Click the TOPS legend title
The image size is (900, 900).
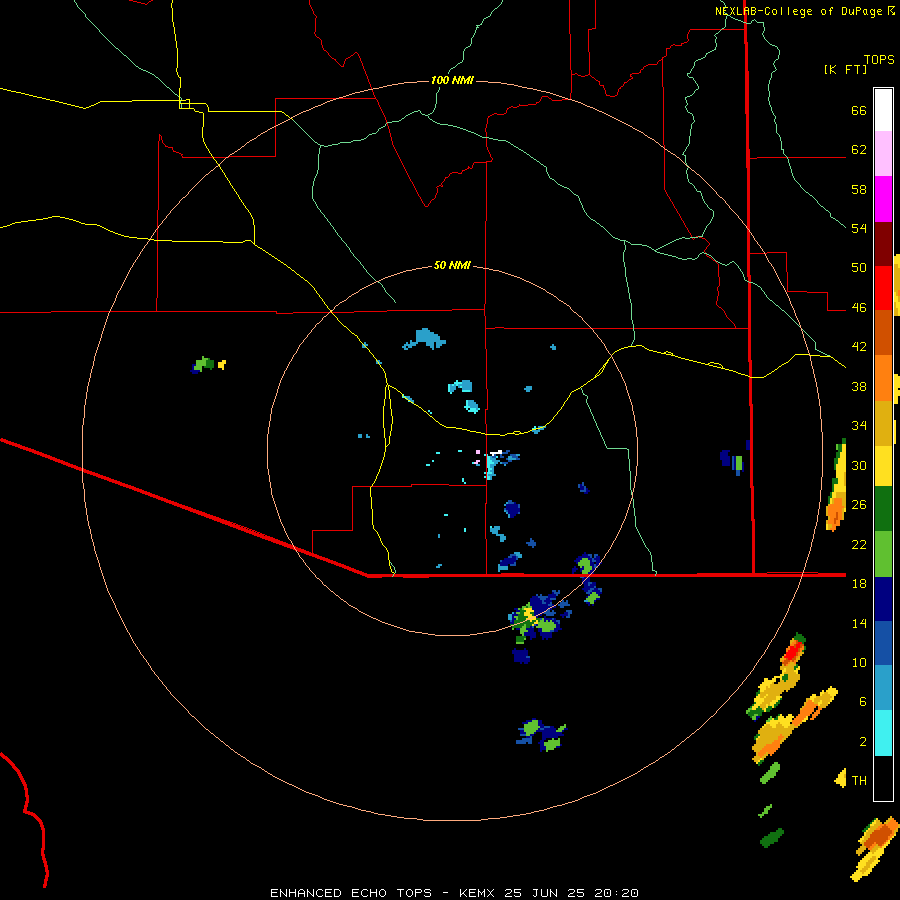[879, 59]
